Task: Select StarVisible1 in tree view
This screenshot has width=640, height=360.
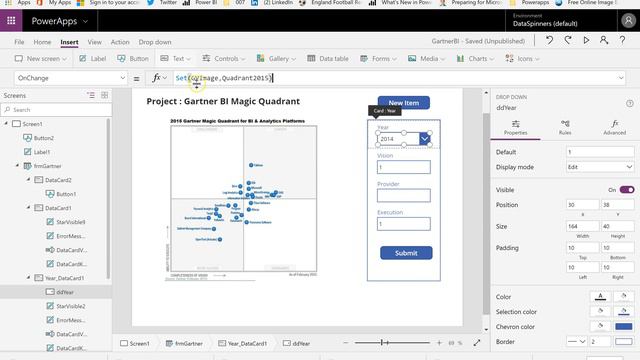Action: tap(66, 222)
